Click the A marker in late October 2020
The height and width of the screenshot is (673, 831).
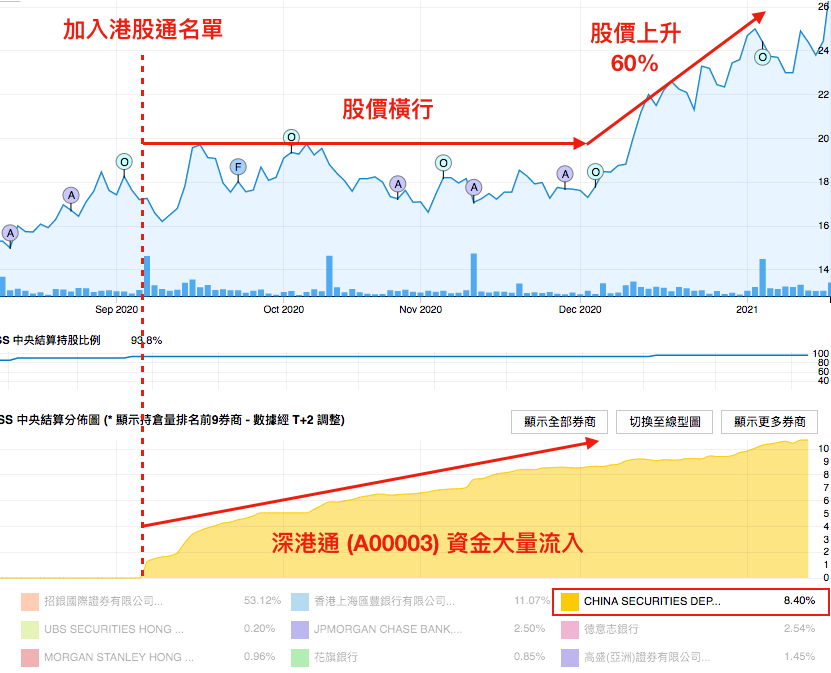(x=397, y=184)
